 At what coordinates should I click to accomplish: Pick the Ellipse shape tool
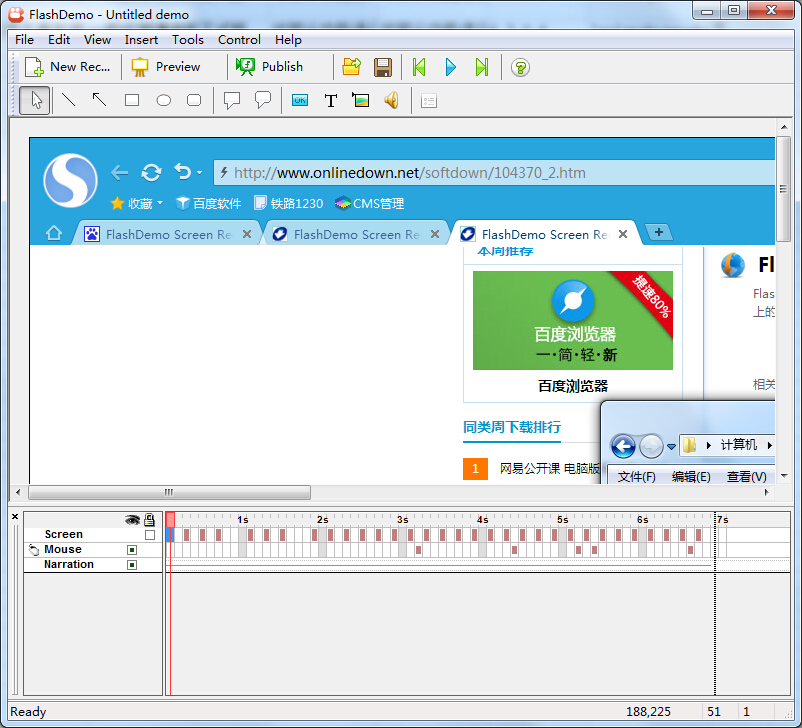click(163, 100)
